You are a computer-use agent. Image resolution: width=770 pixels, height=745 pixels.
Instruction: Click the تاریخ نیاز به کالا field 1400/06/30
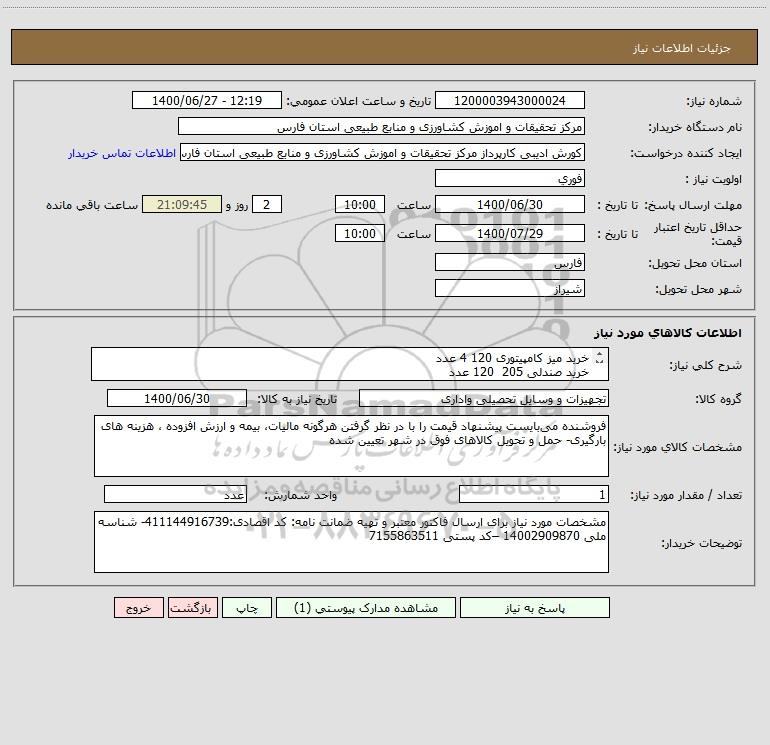tap(177, 398)
